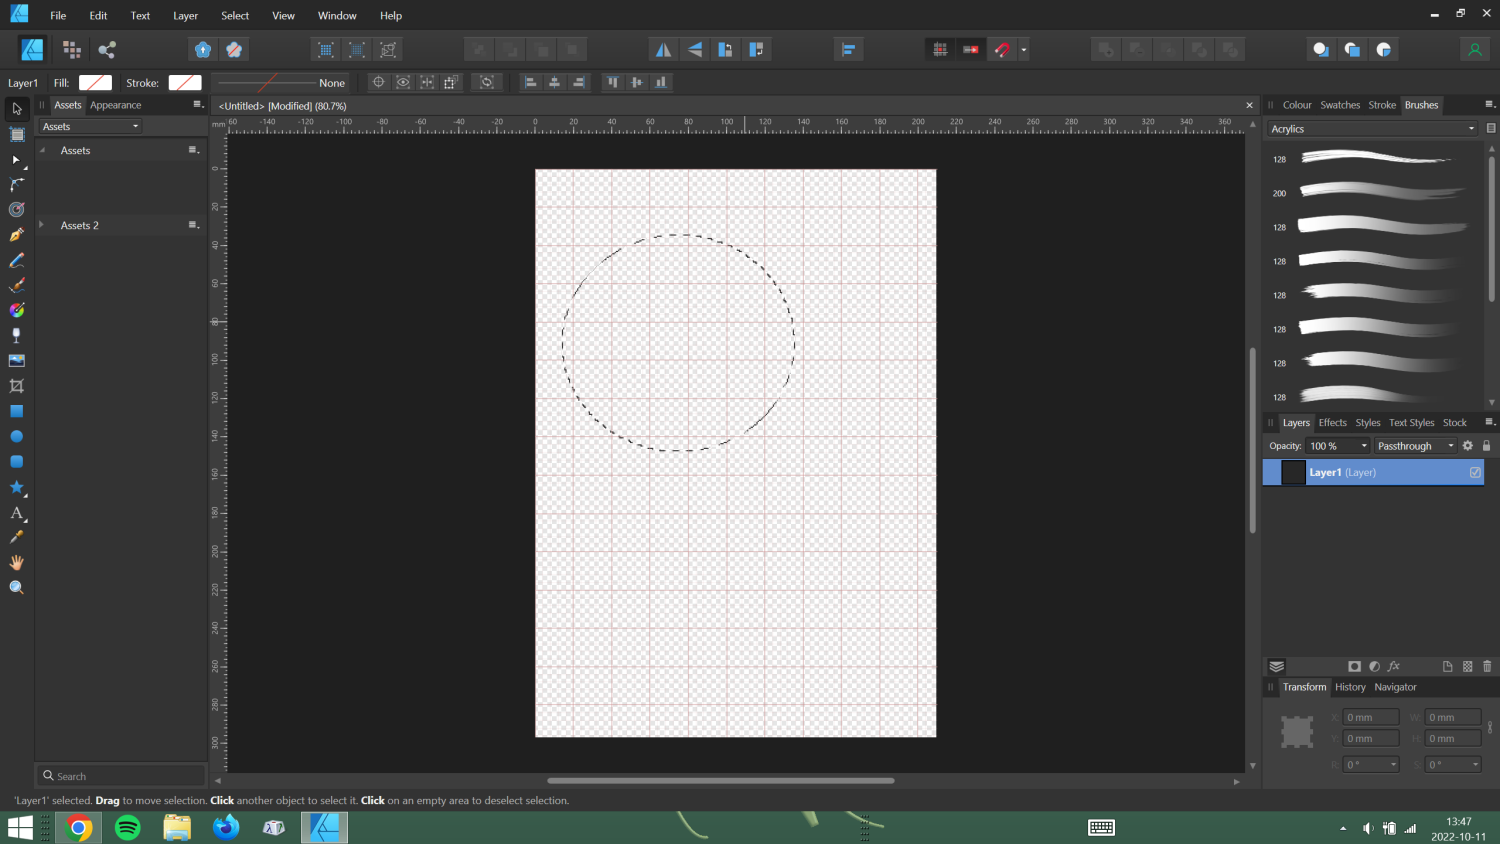This screenshot has width=1500, height=844.
Task: Toggle visibility checkbox for Layer1
Action: pos(1475,473)
